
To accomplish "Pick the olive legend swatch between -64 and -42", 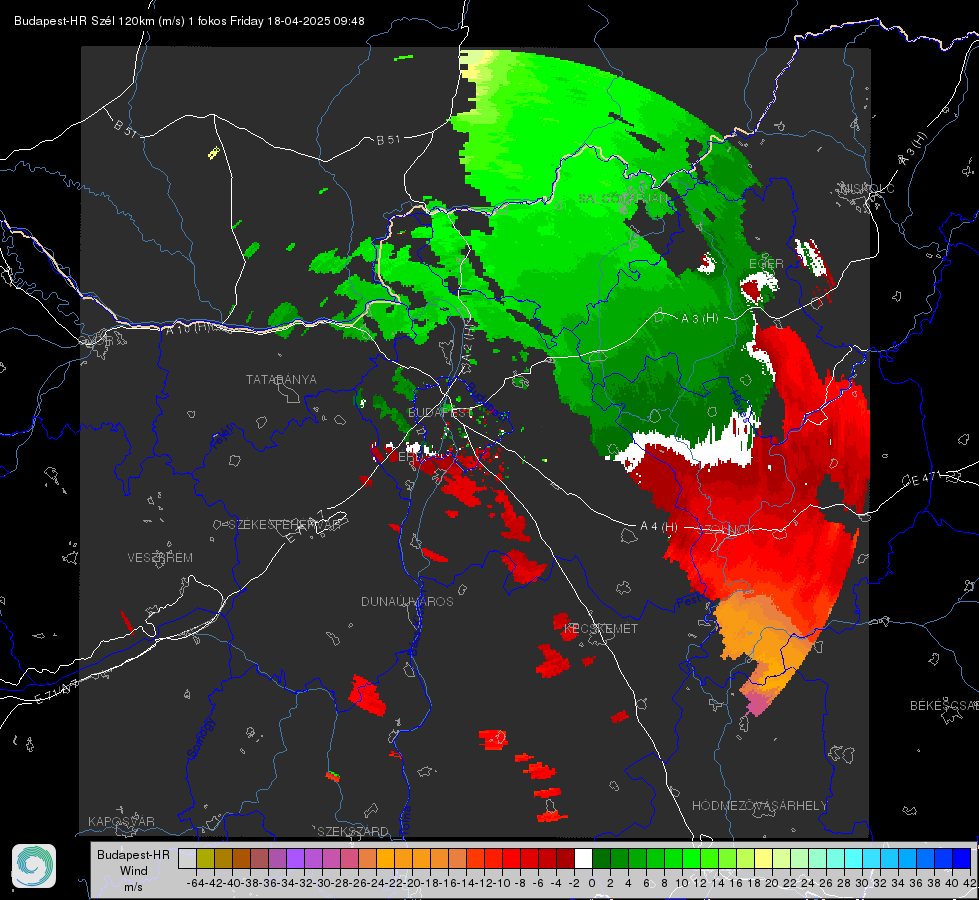I will point(205,859).
